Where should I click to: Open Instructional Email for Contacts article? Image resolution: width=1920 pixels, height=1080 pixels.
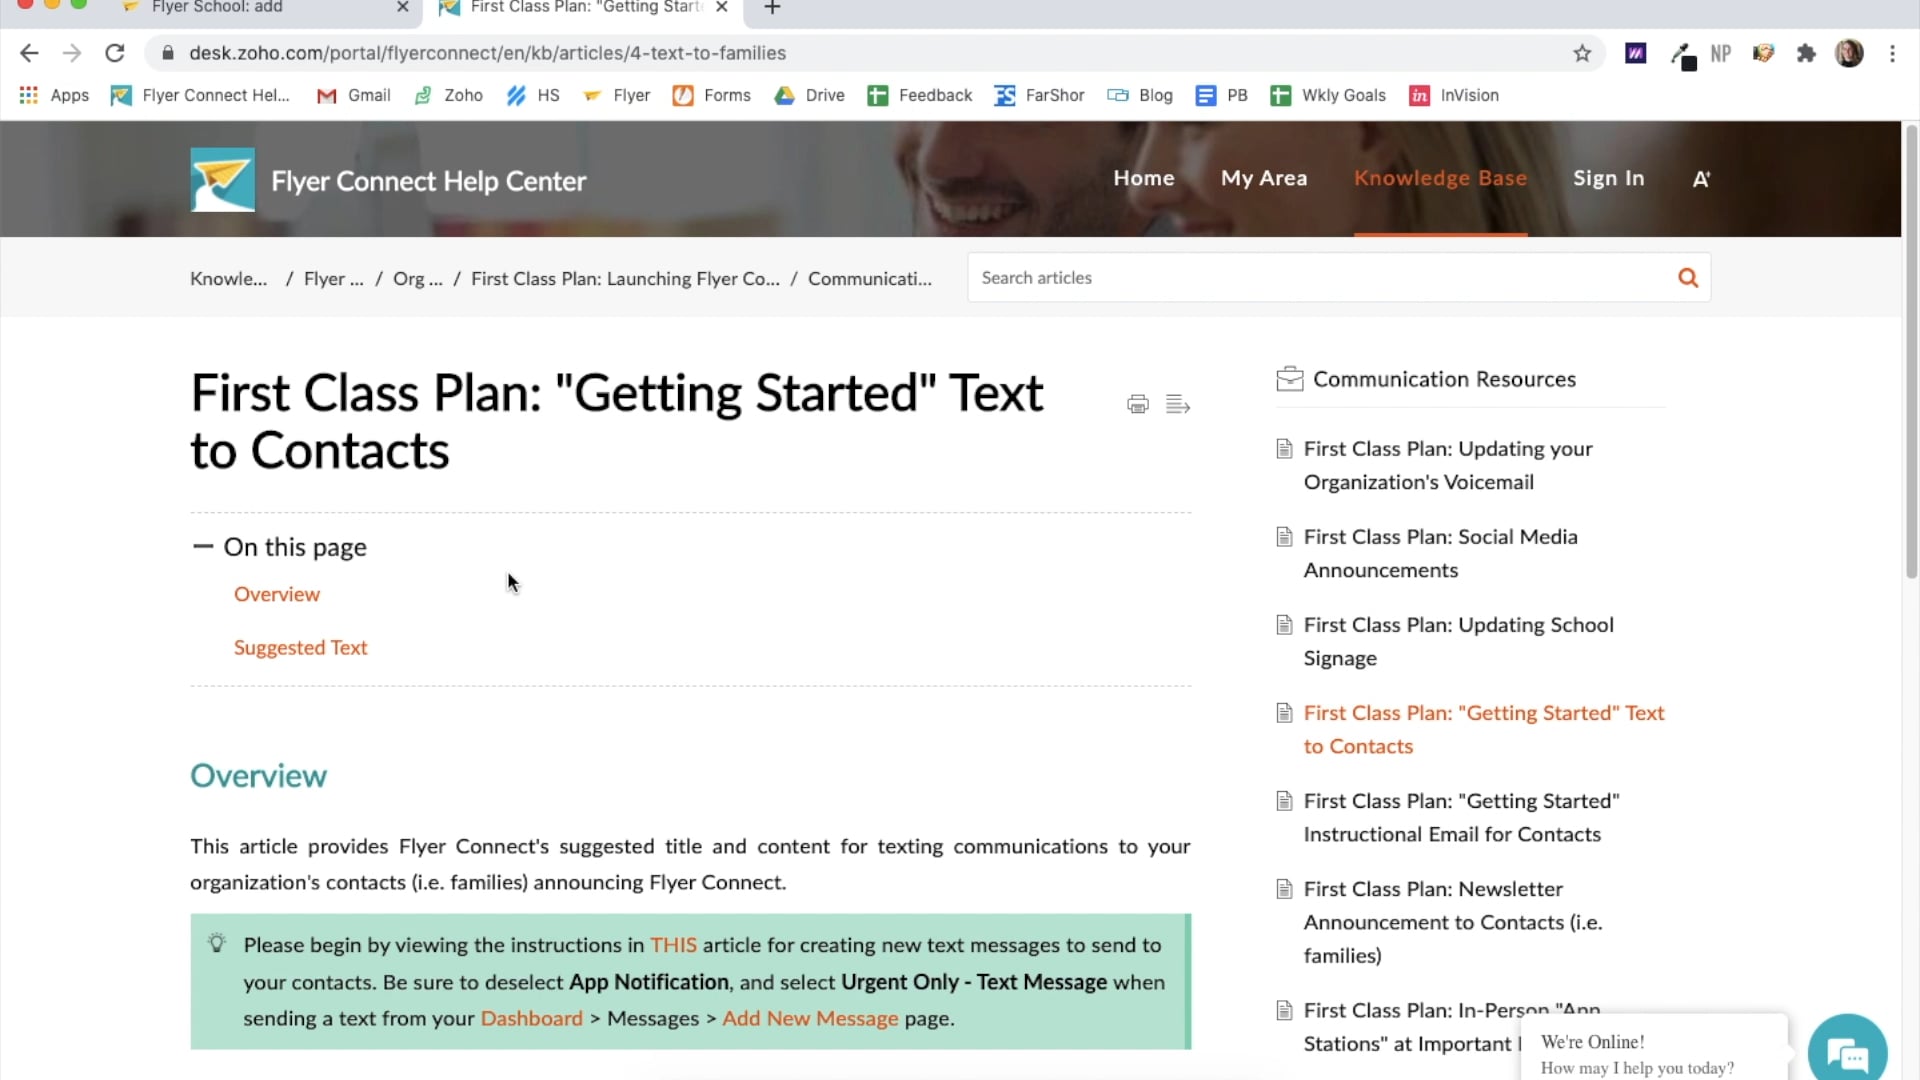pyautogui.click(x=1461, y=817)
